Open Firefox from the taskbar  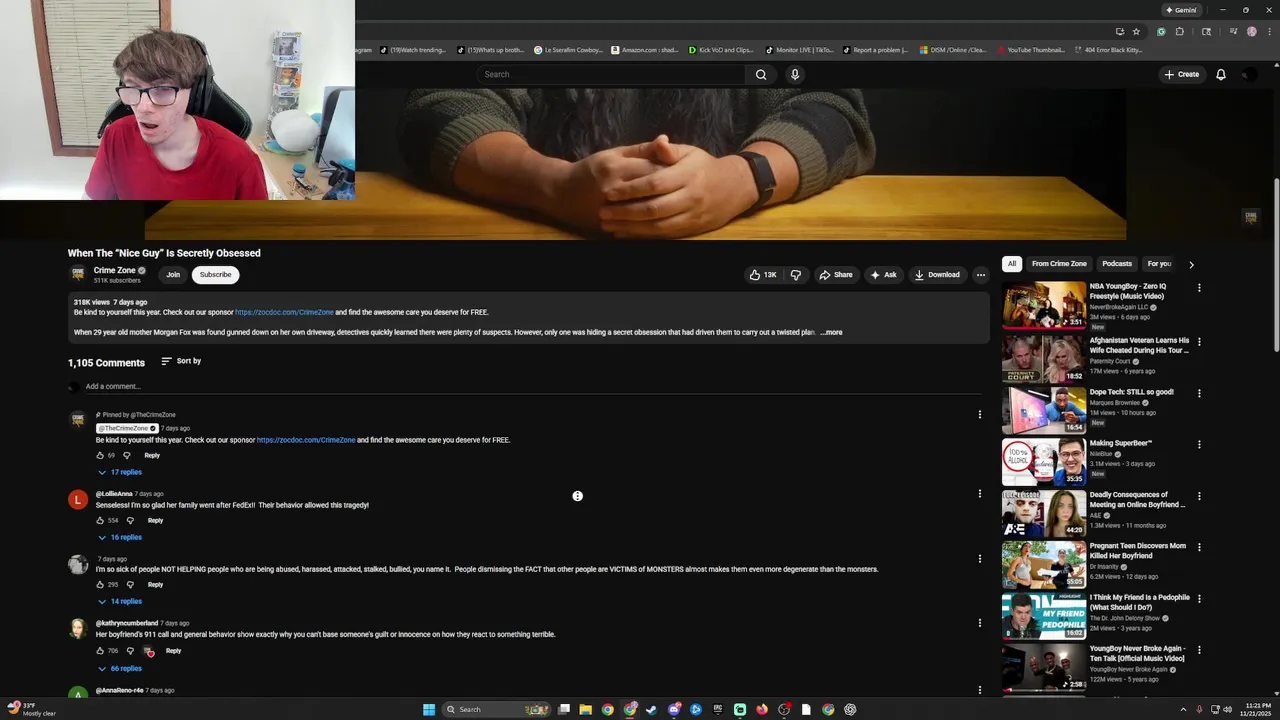[762, 710]
